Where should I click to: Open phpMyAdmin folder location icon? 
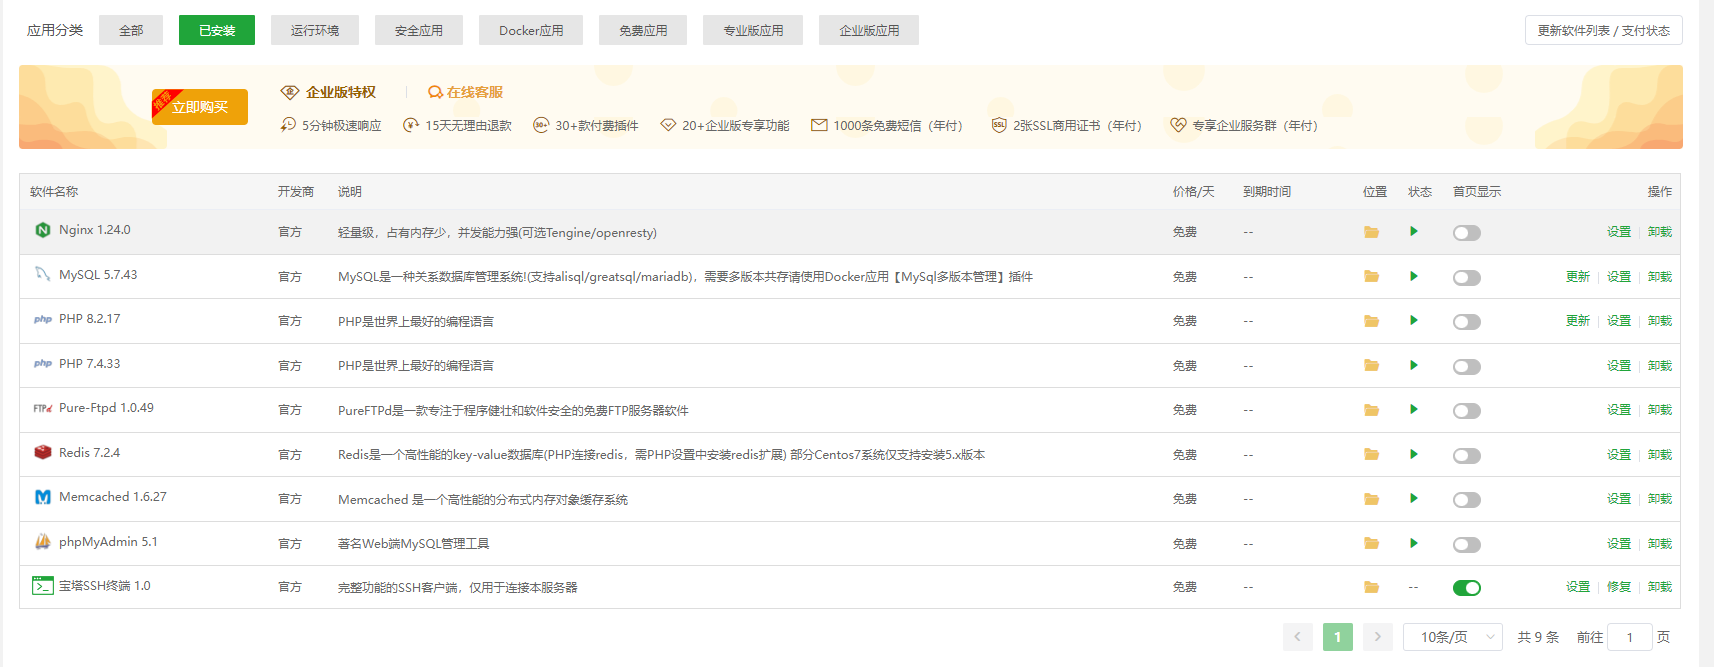(x=1371, y=544)
